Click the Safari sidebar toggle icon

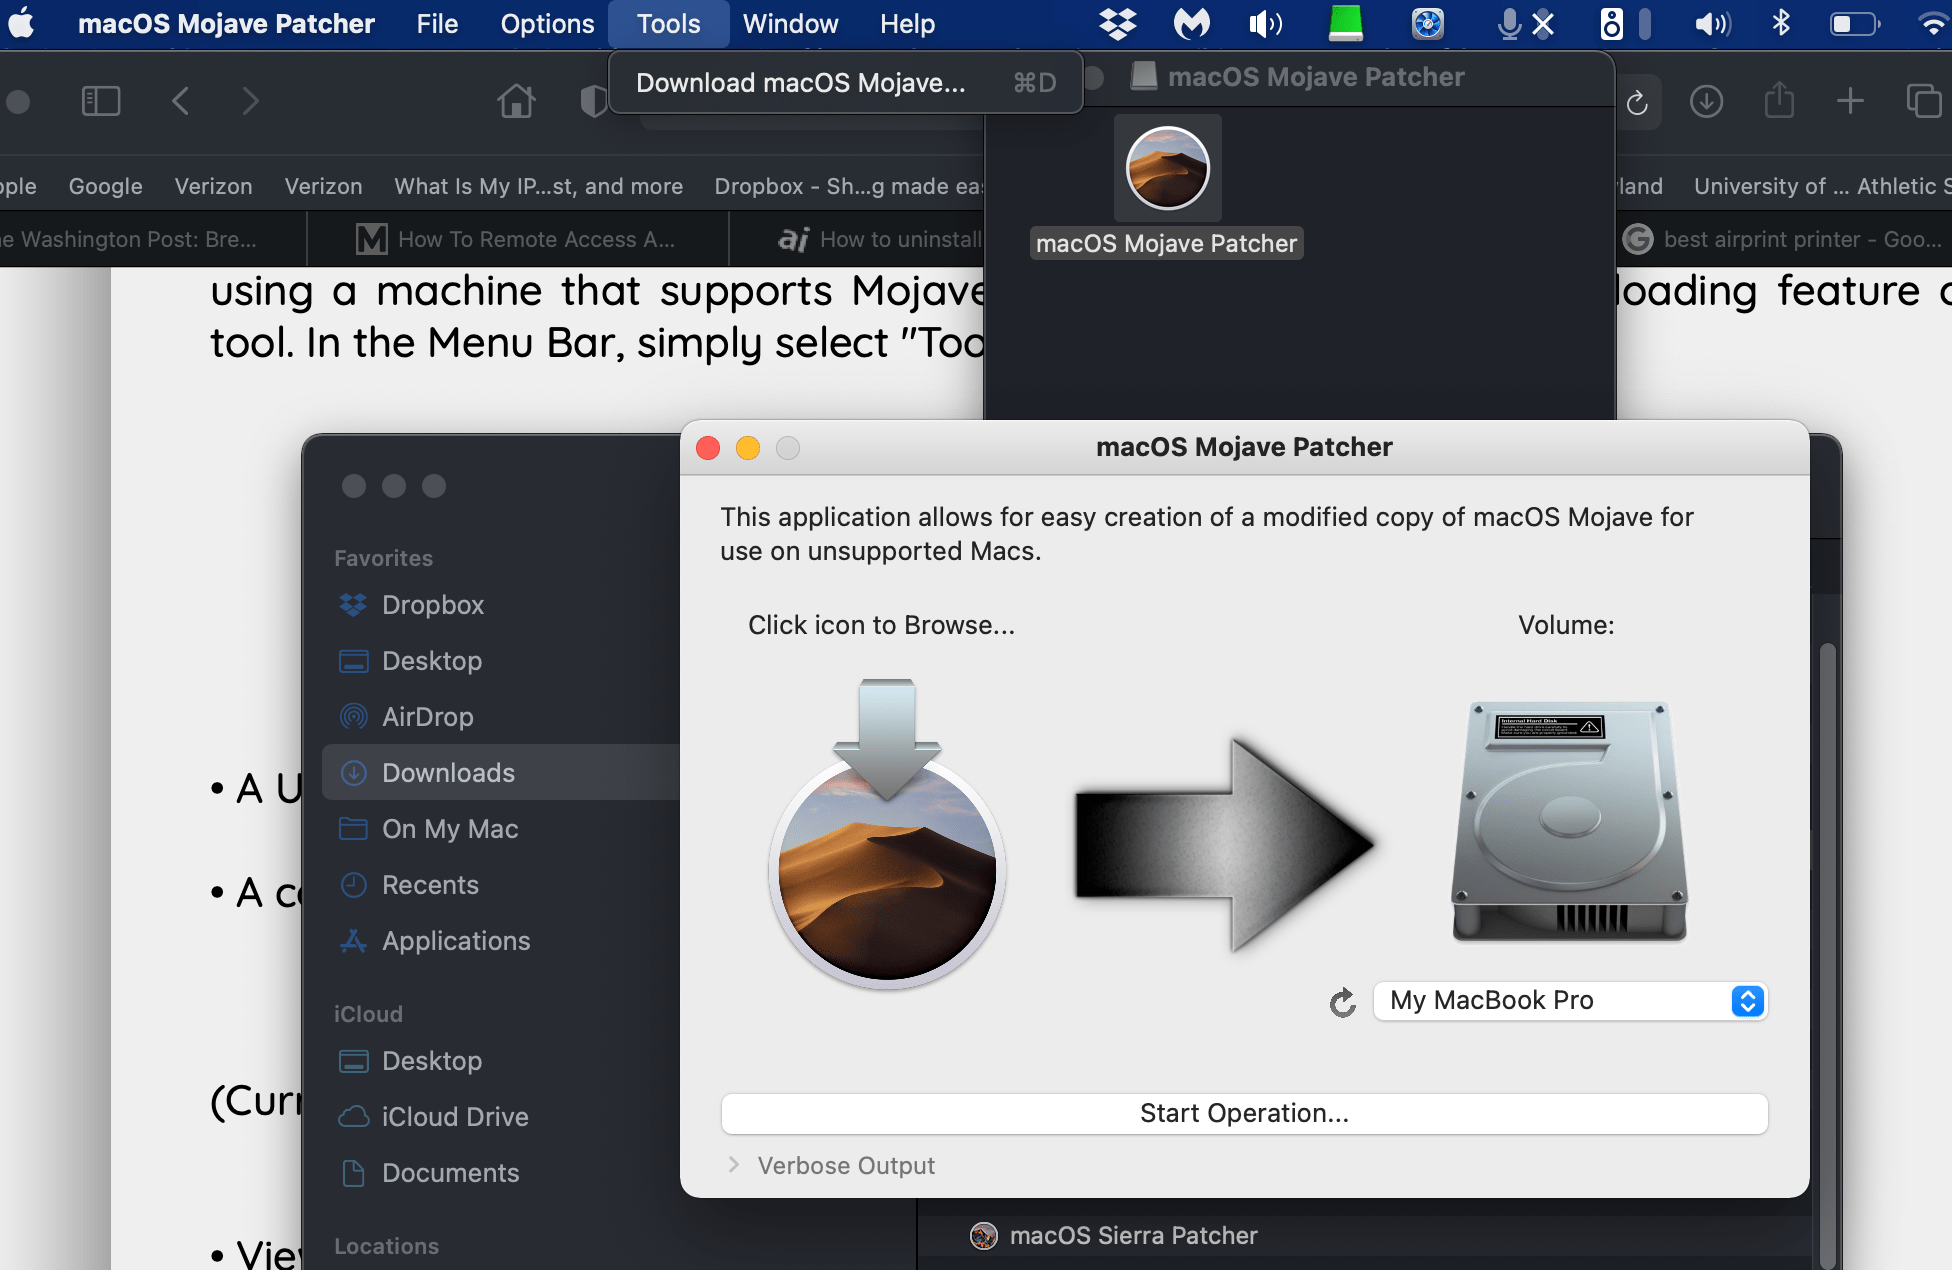pyautogui.click(x=101, y=101)
